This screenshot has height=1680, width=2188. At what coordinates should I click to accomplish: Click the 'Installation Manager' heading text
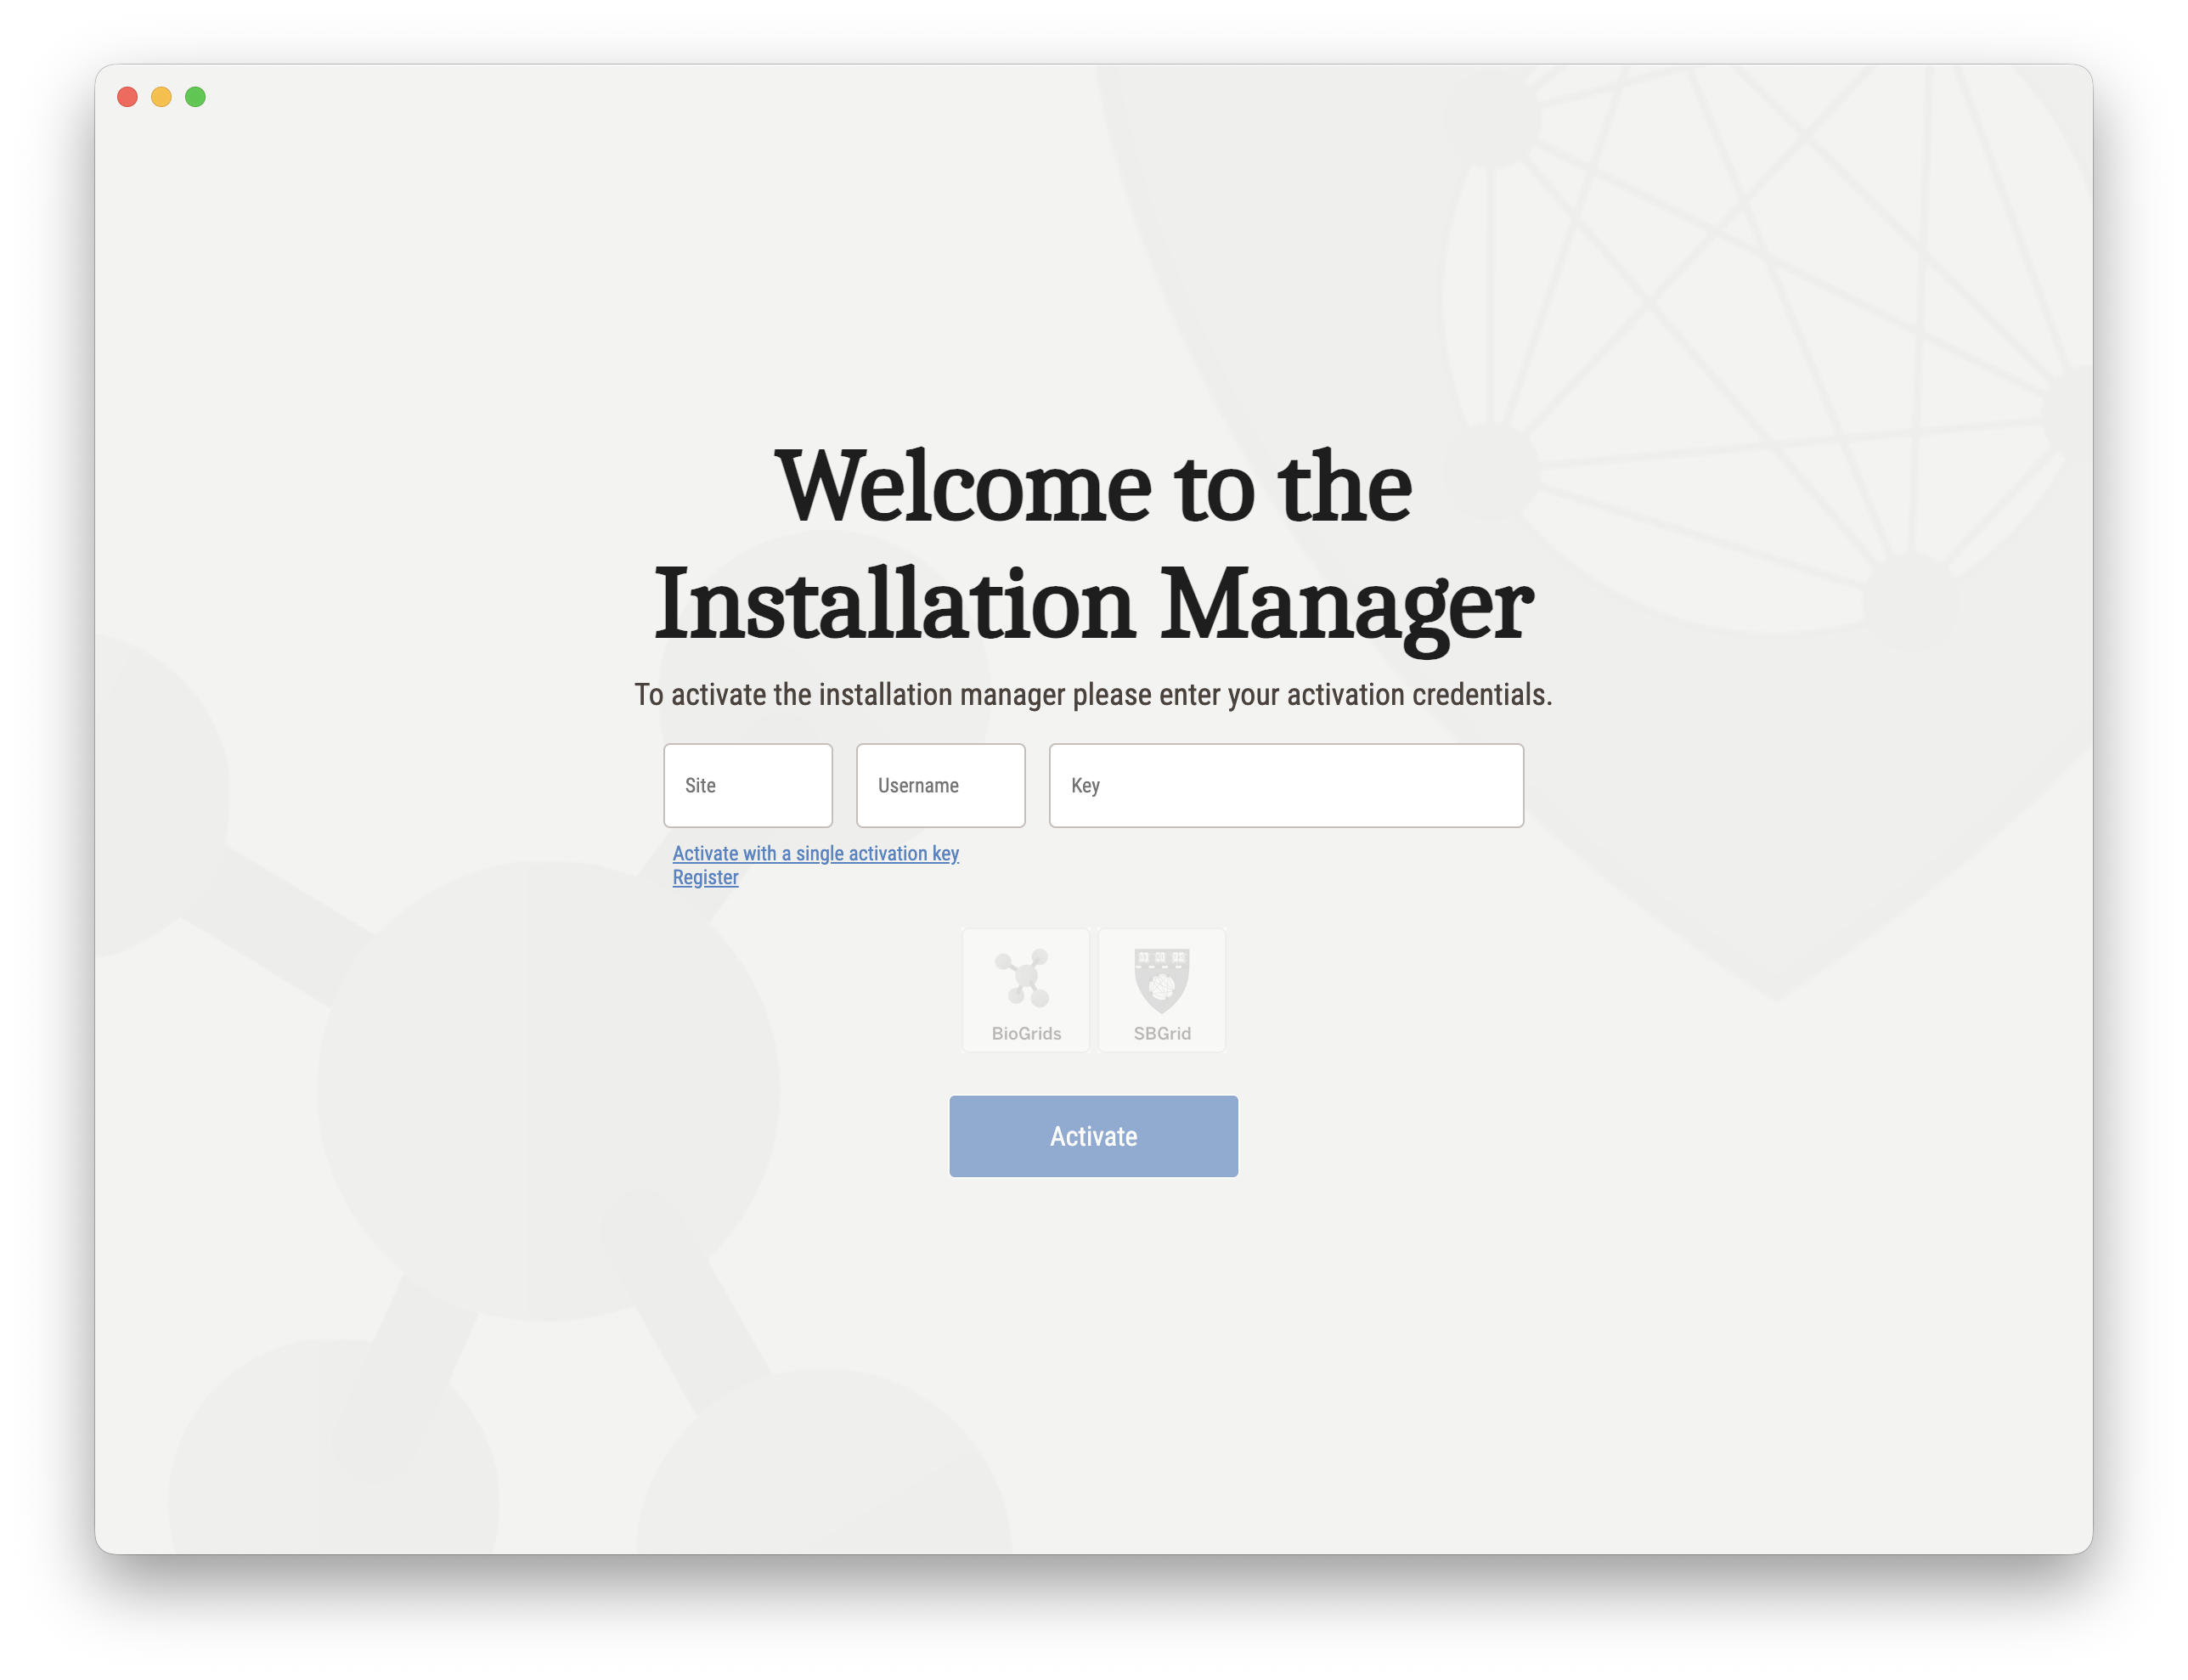click(x=1093, y=604)
